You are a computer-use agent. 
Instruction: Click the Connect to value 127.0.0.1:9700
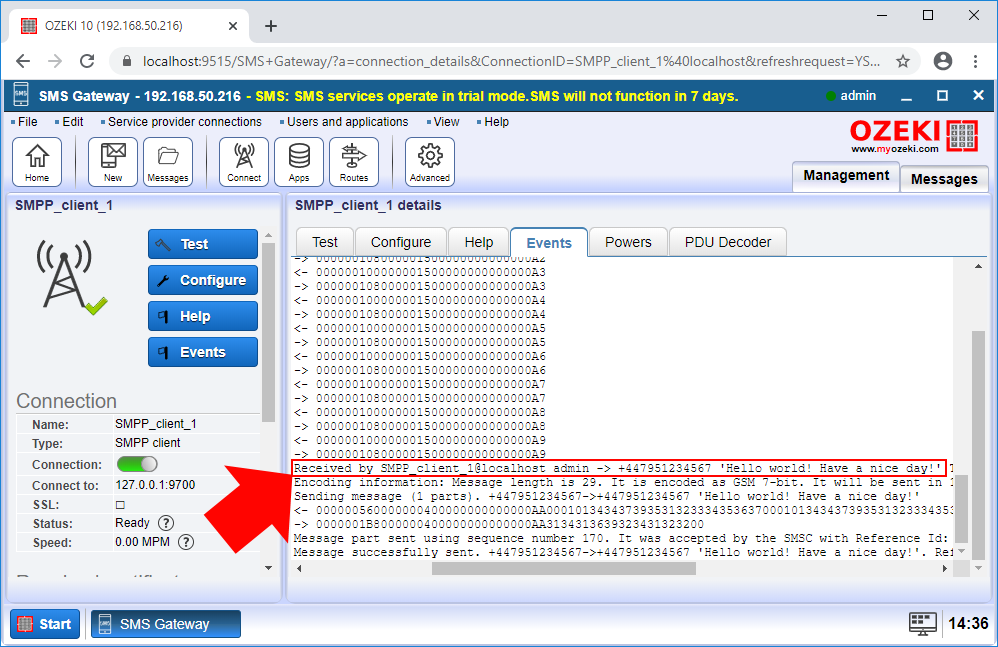pyautogui.click(x=155, y=485)
